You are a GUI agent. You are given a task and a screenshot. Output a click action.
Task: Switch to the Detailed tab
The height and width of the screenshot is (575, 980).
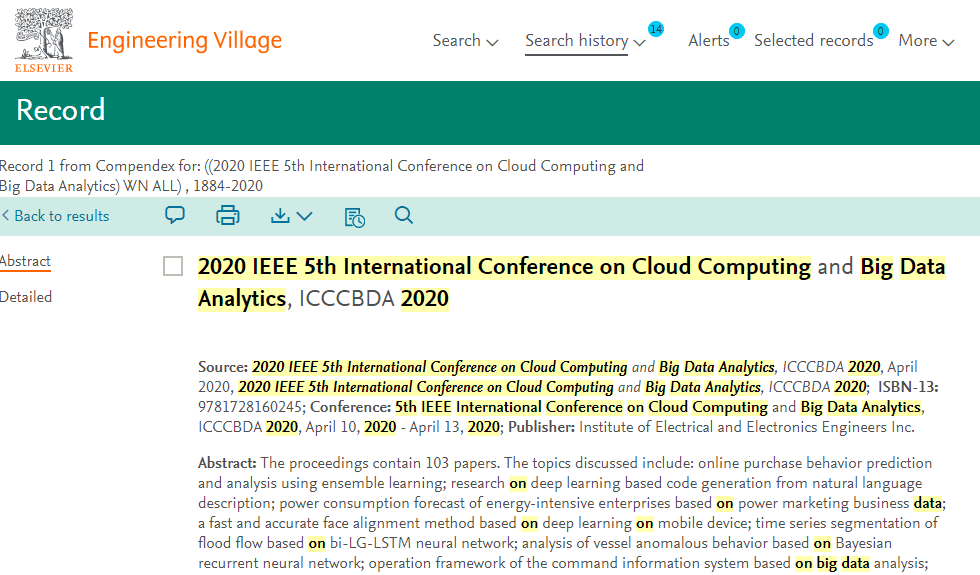pyautogui.click(x=26, y=297)
